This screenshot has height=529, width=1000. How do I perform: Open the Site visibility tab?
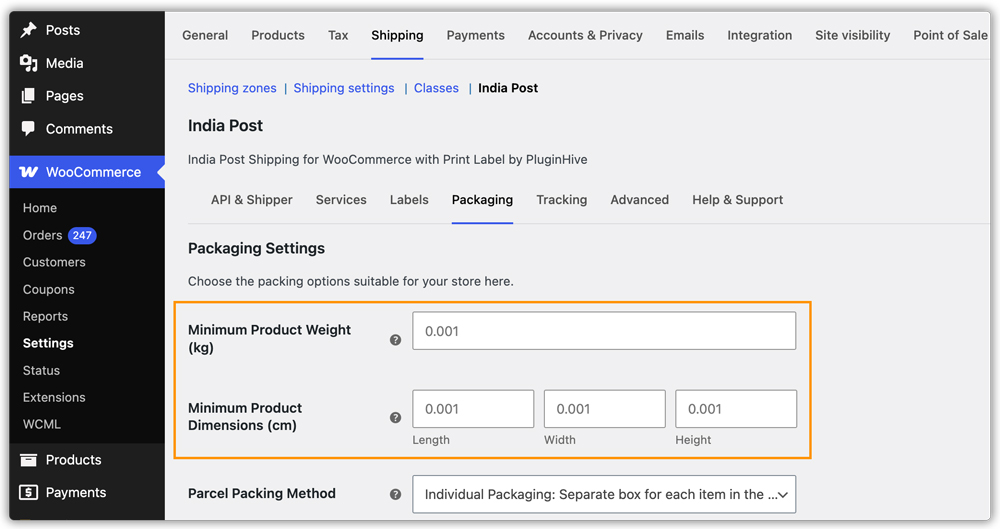point(853,35)
